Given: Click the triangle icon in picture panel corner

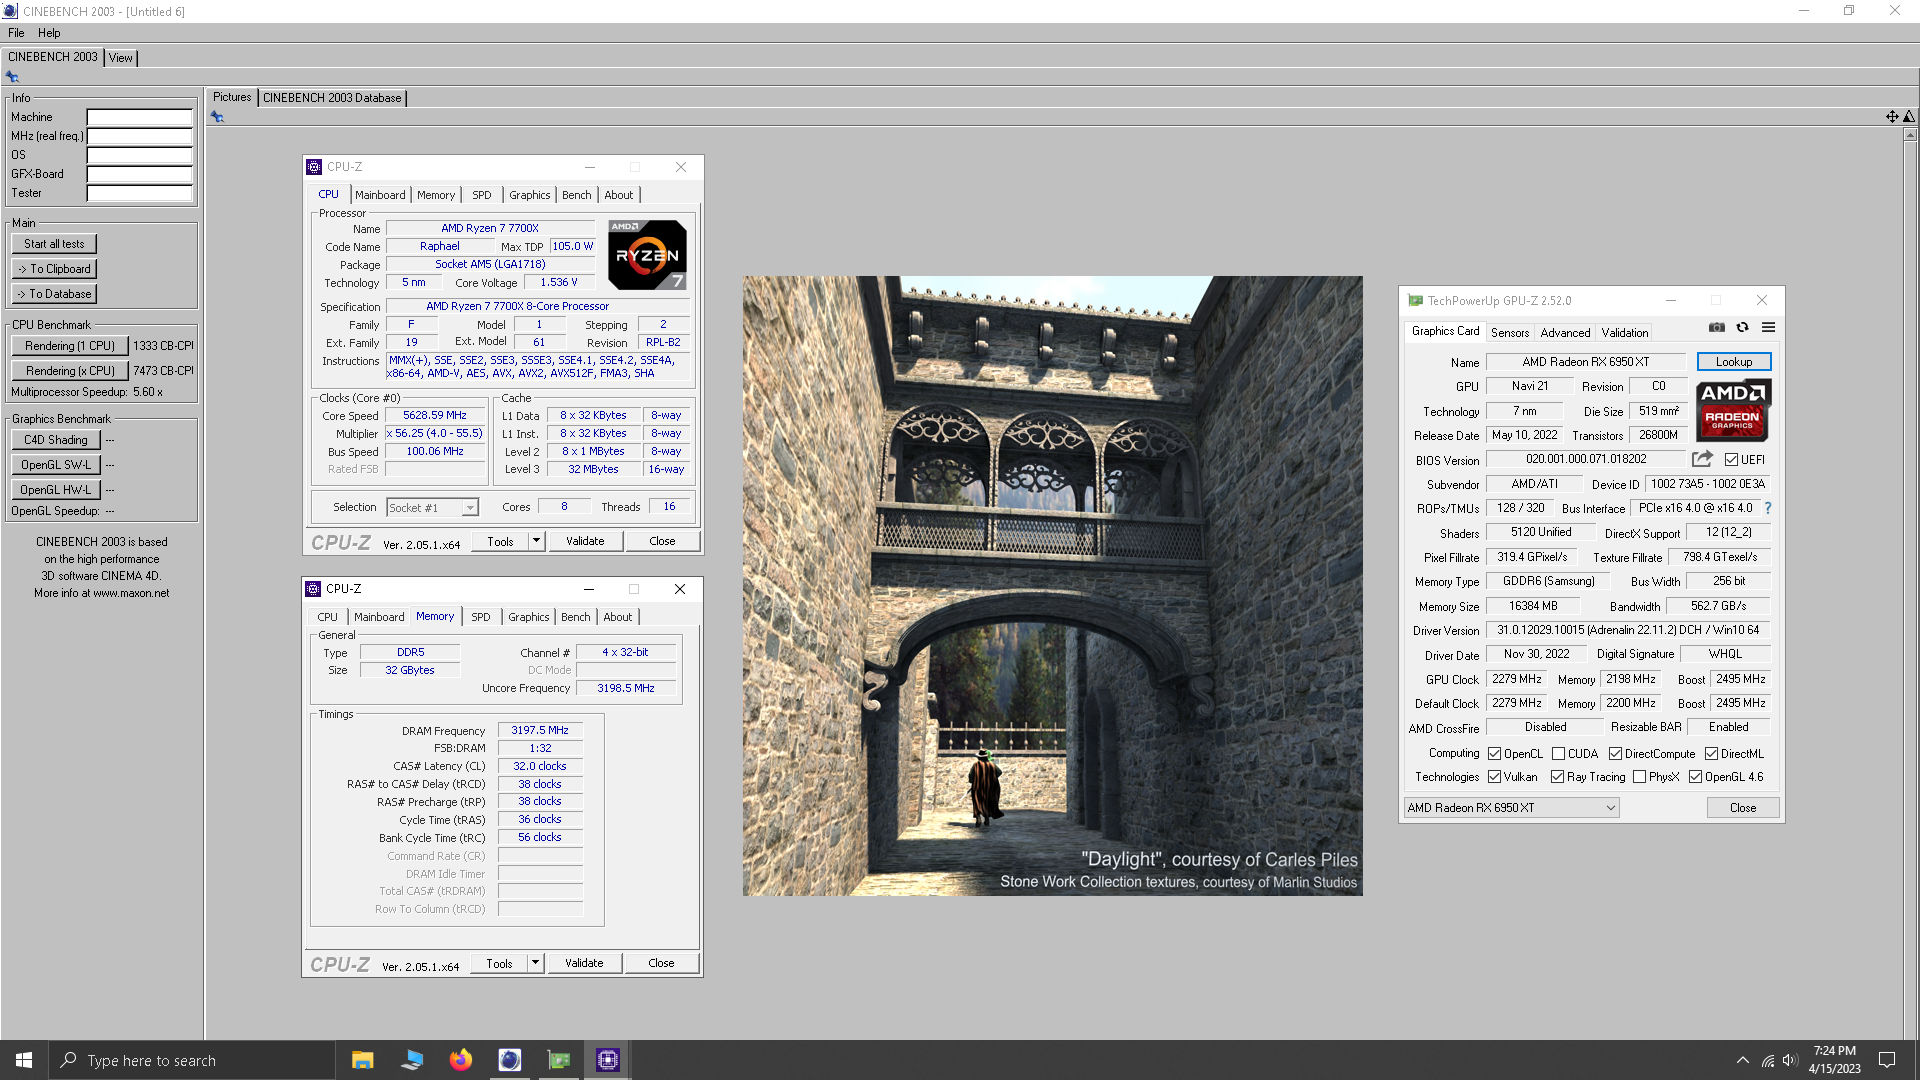Looking at the screenshot, I should point(1909,117).
